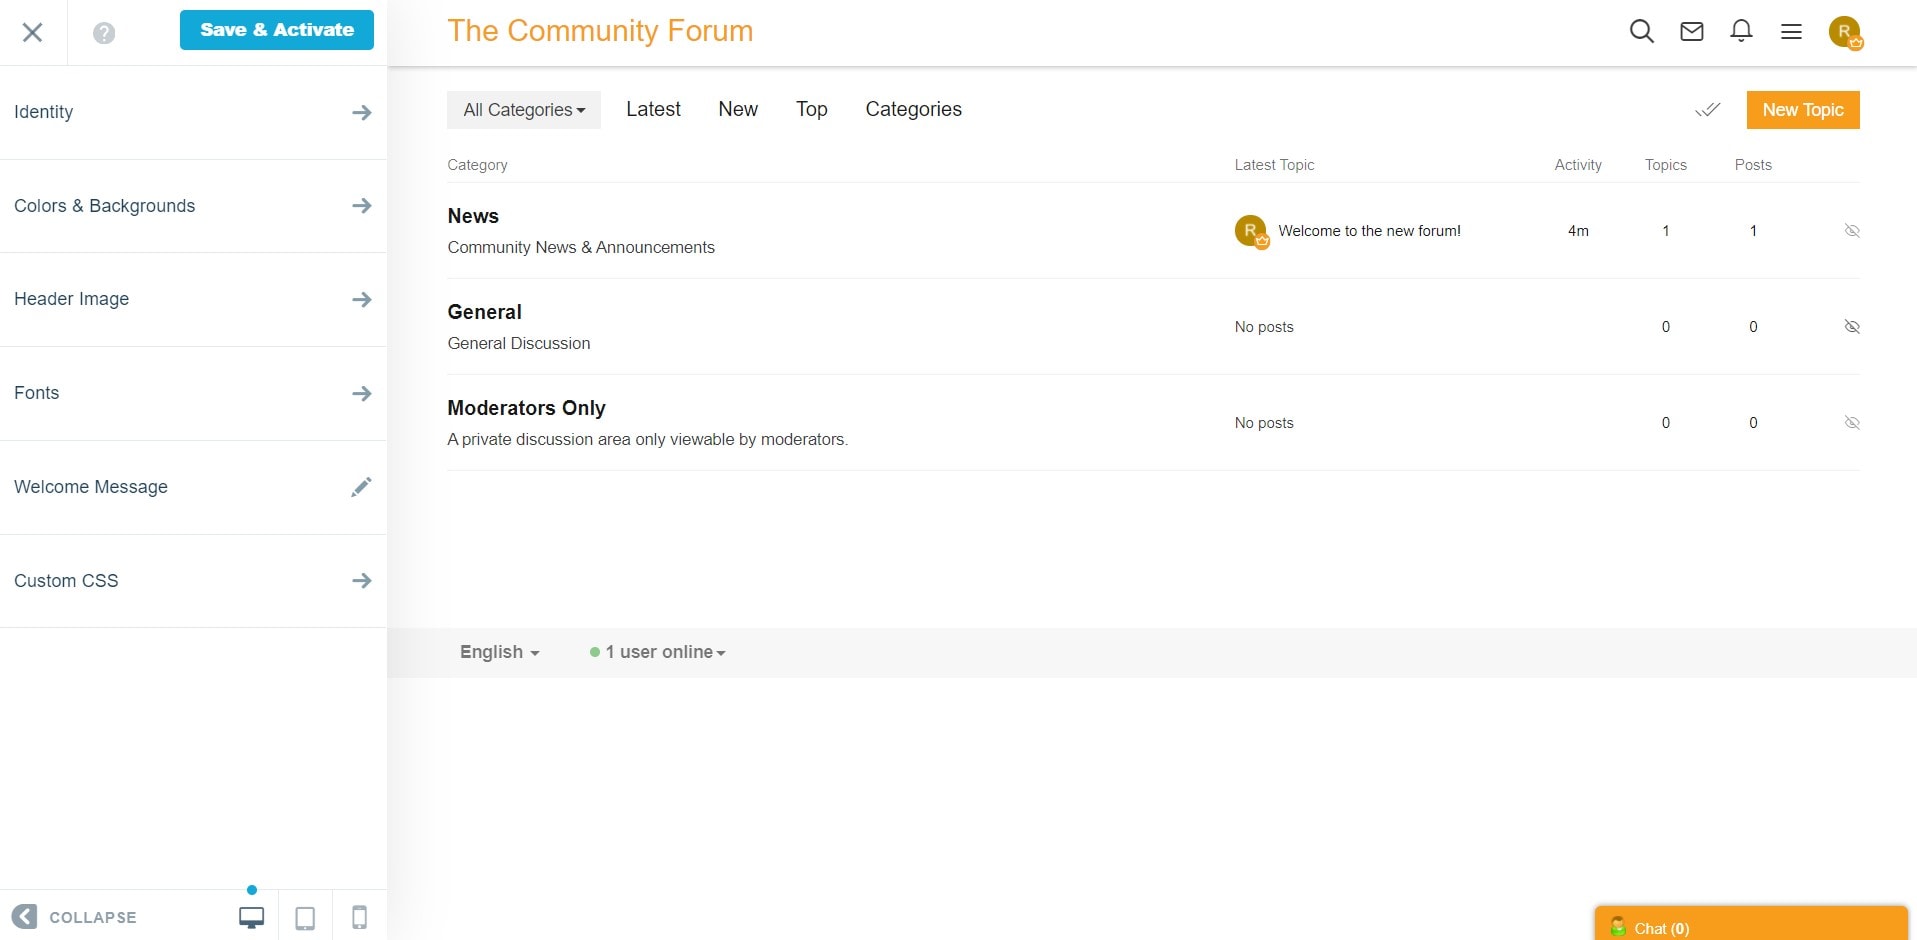Click the help question mark icon

click(x=104, y=33)
